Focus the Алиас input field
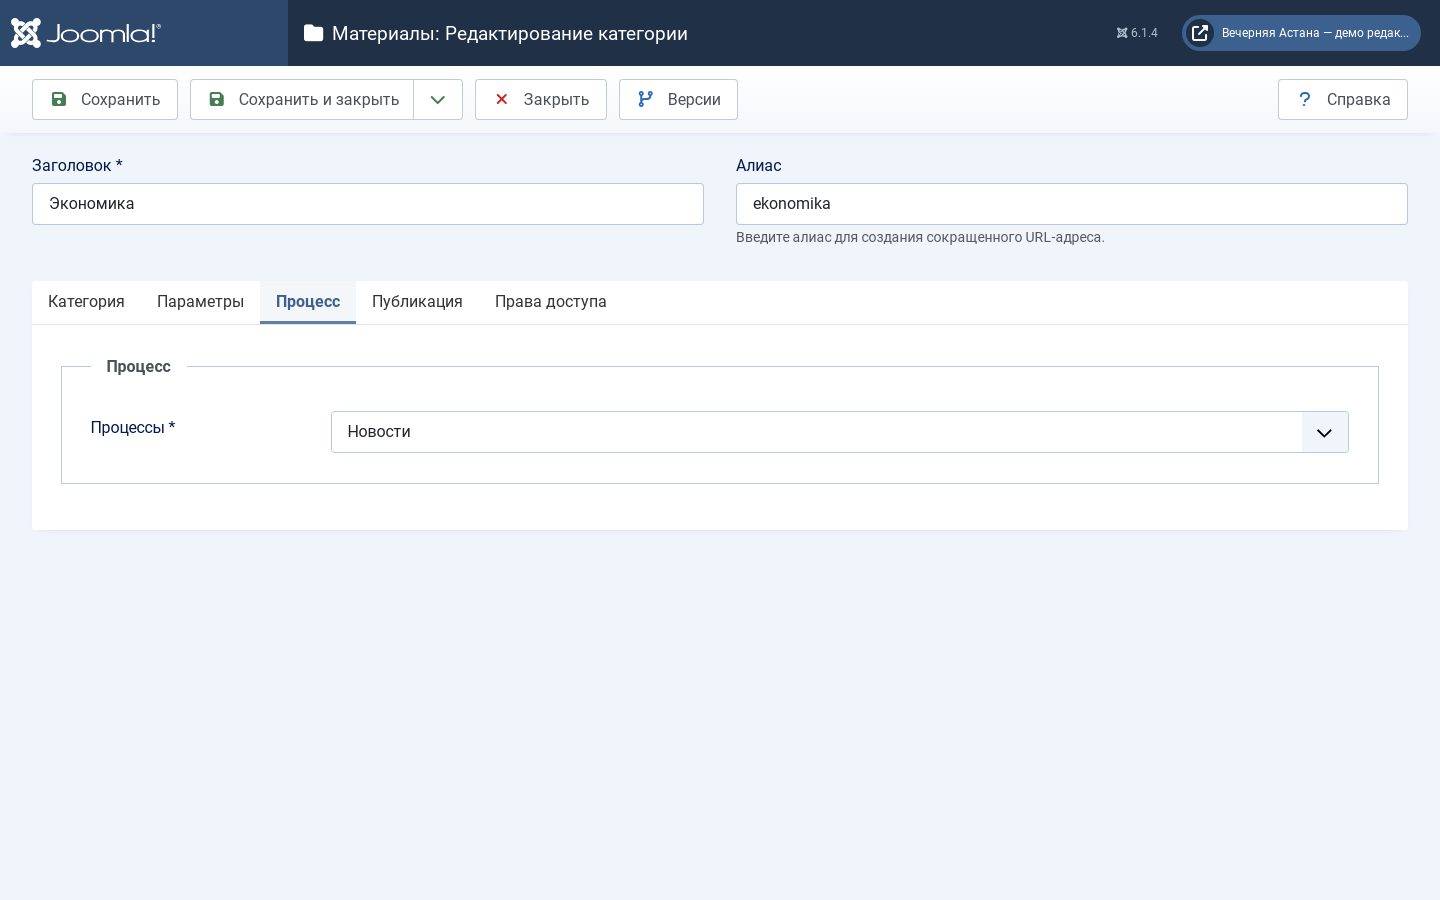 click(x=1072, y=204)
